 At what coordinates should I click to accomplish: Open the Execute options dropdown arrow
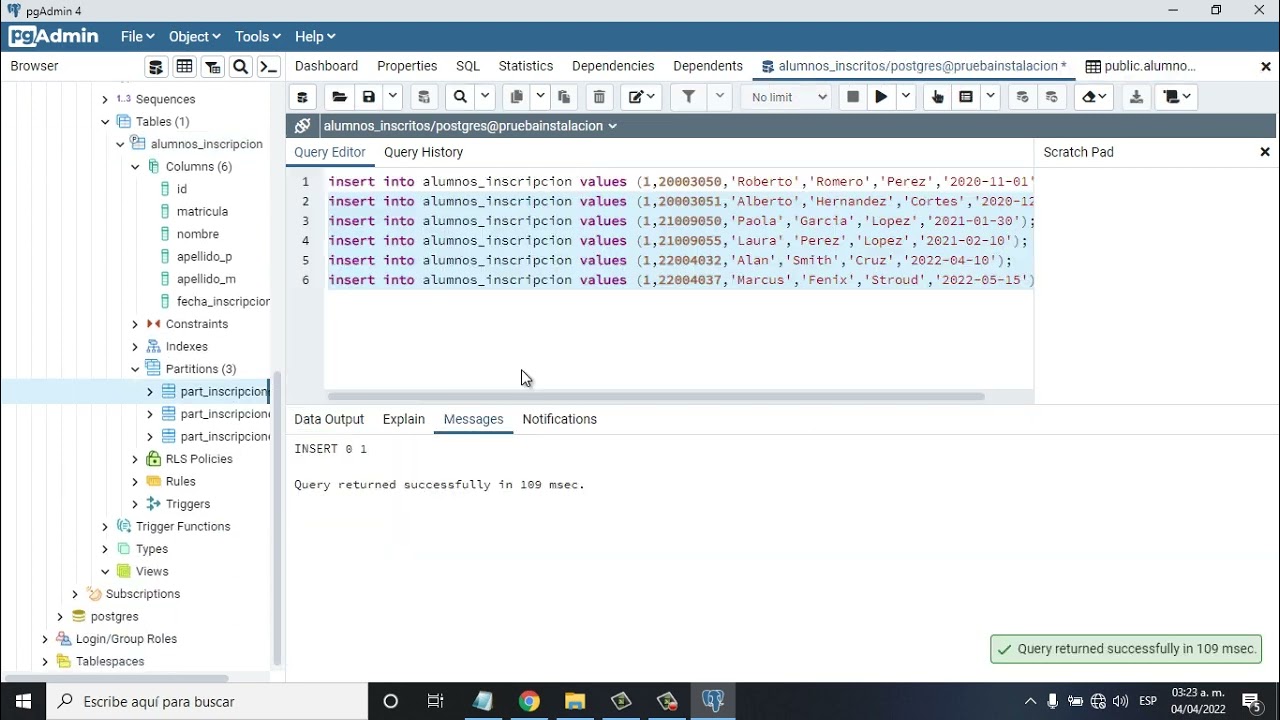[x=906, y=97]
